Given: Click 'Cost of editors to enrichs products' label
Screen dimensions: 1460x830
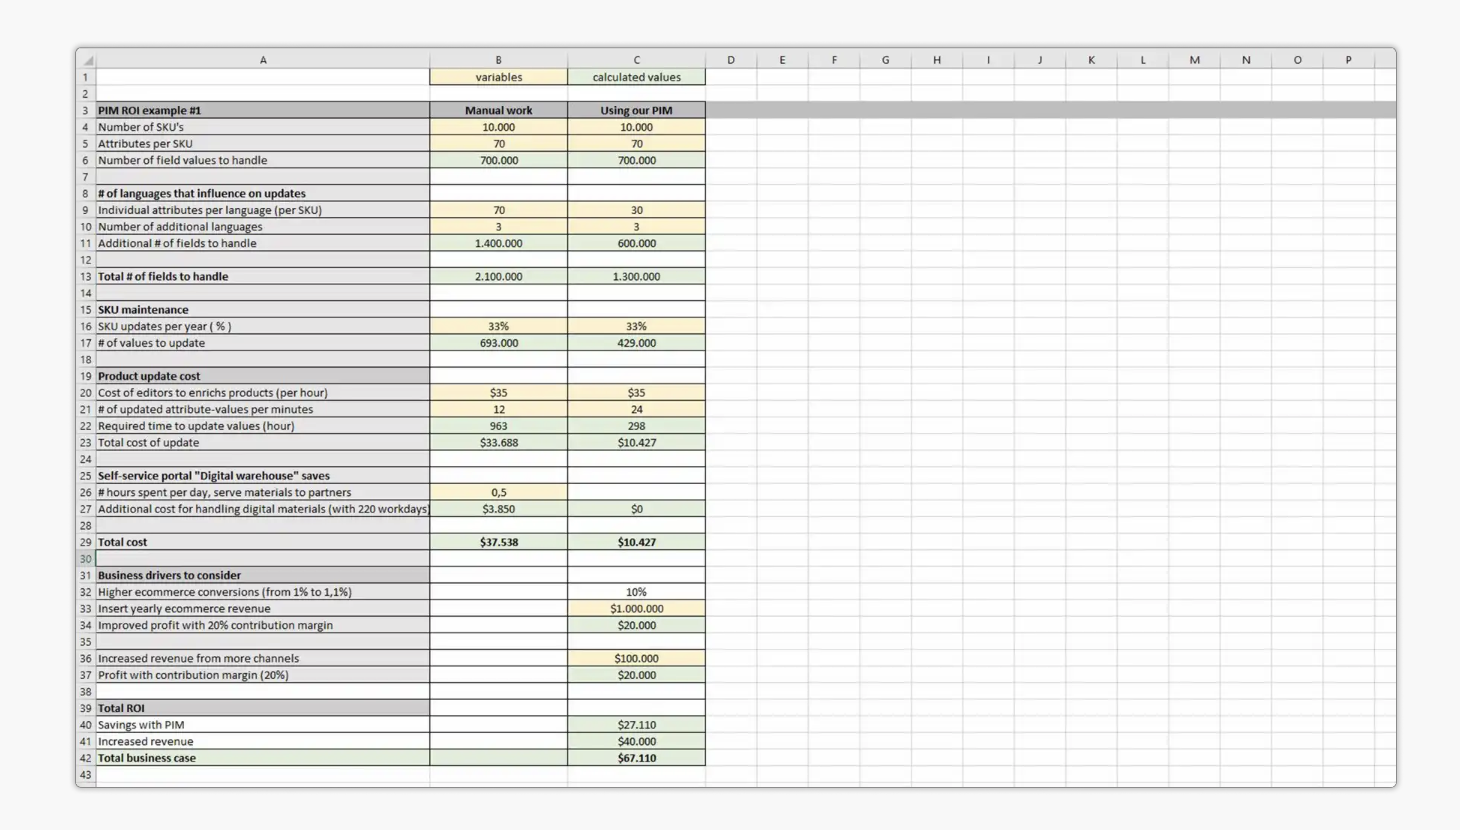Looking at the screenshot, I should (x=263, y=393).
